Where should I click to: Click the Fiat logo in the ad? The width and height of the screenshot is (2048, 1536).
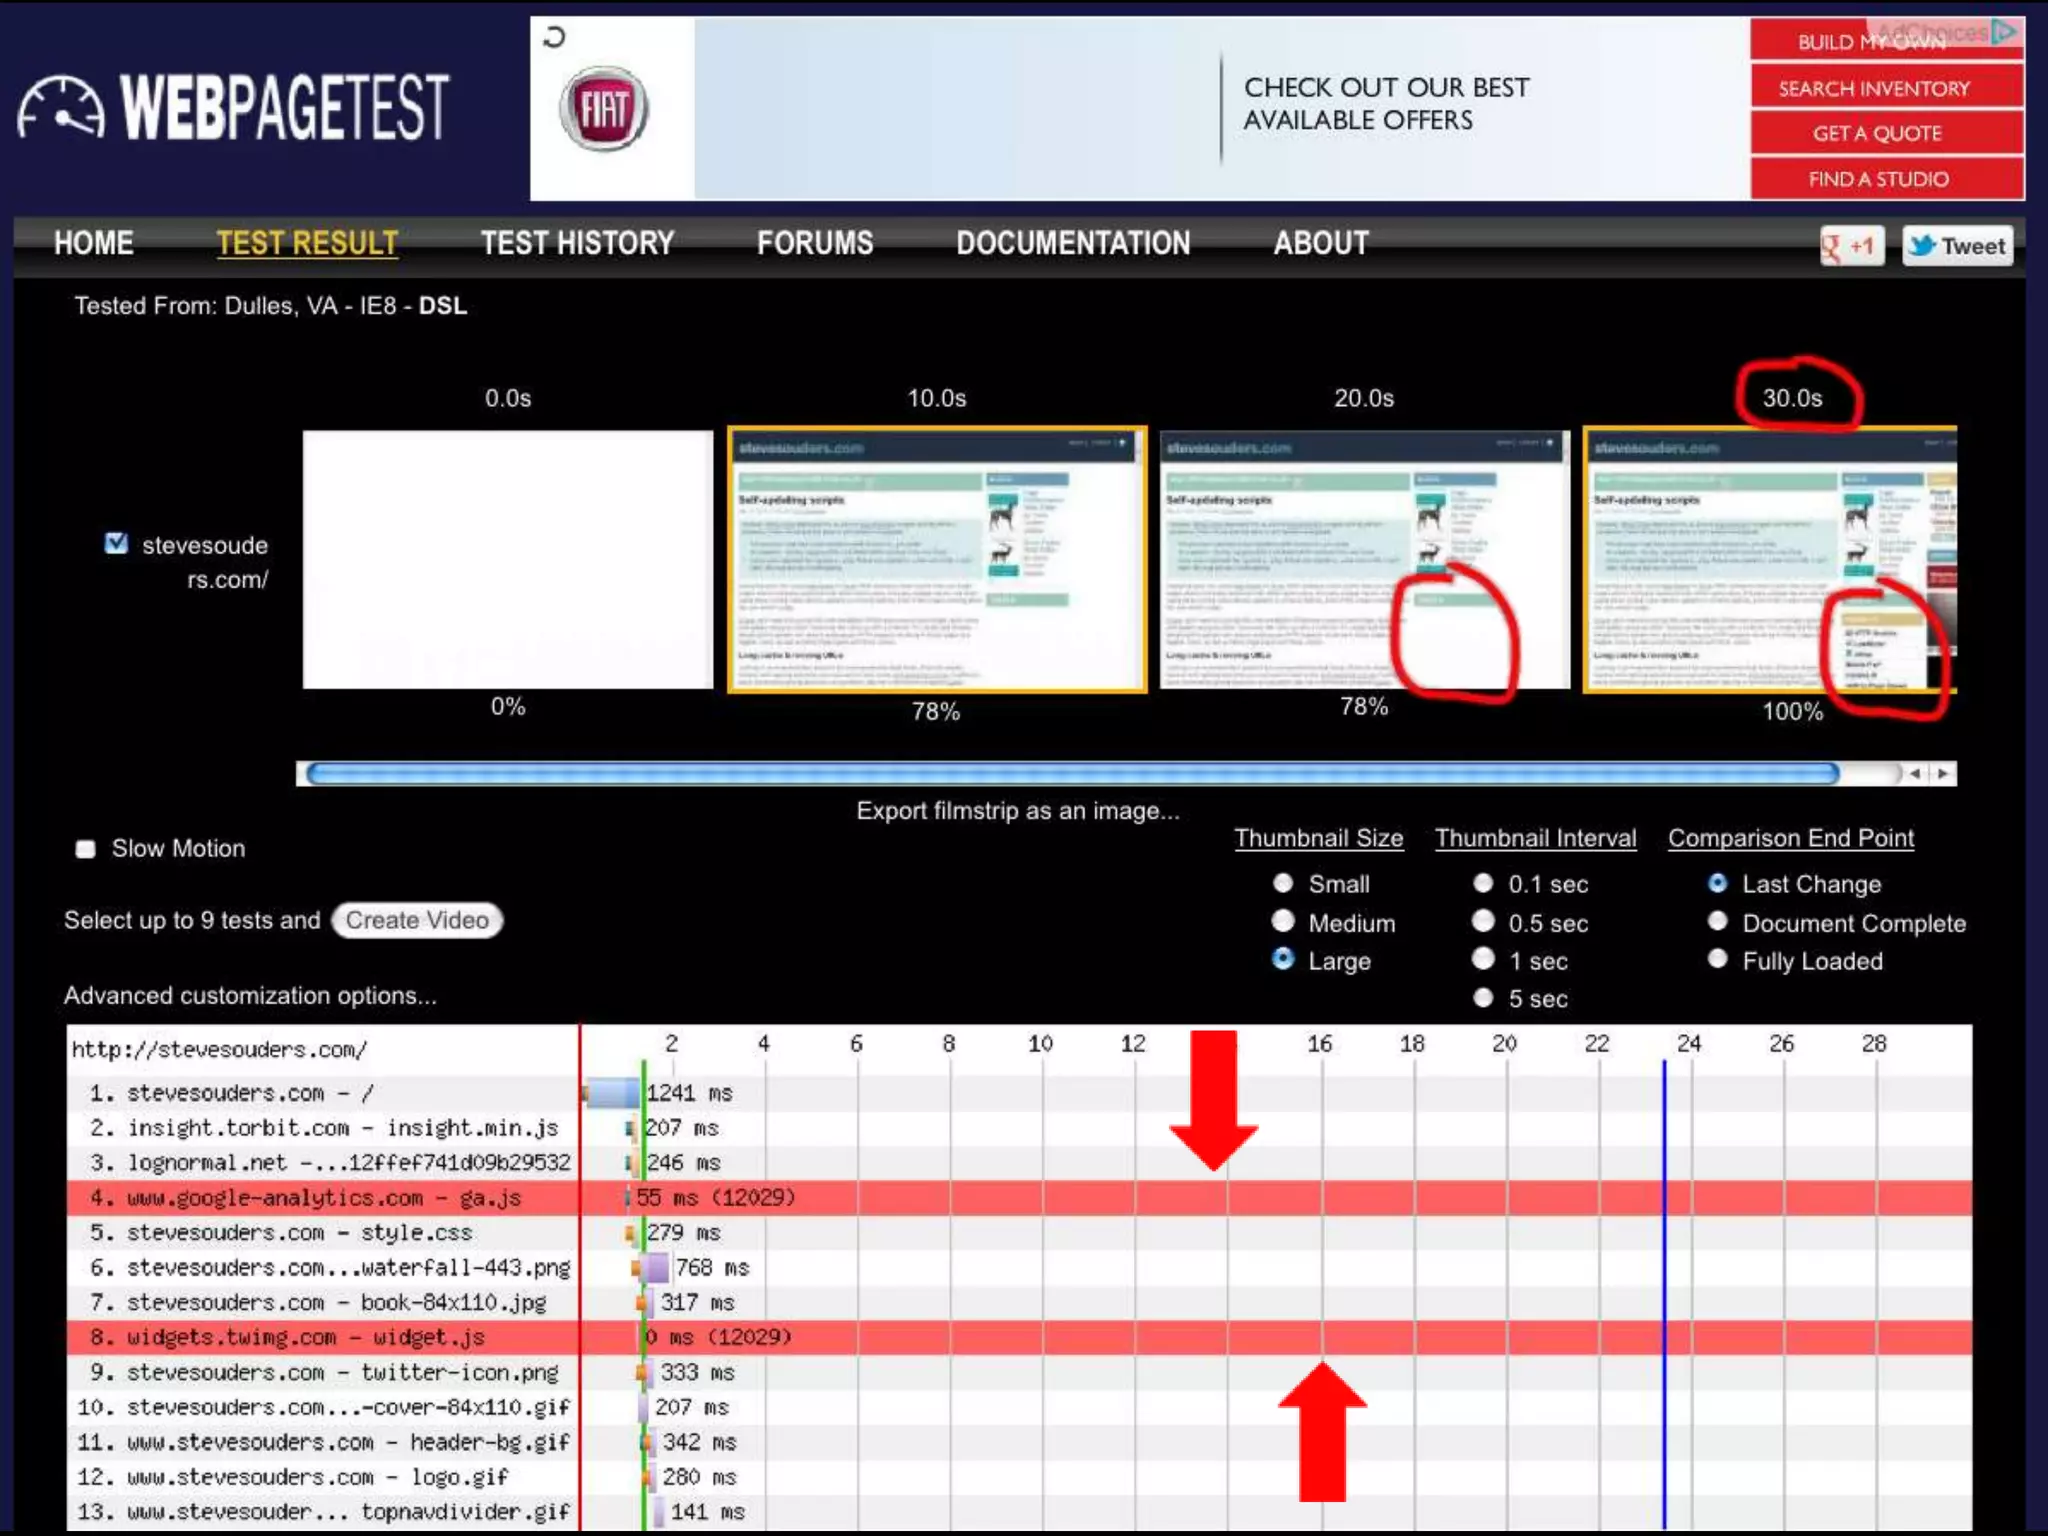pyautogui.click(x=604, y=109)
